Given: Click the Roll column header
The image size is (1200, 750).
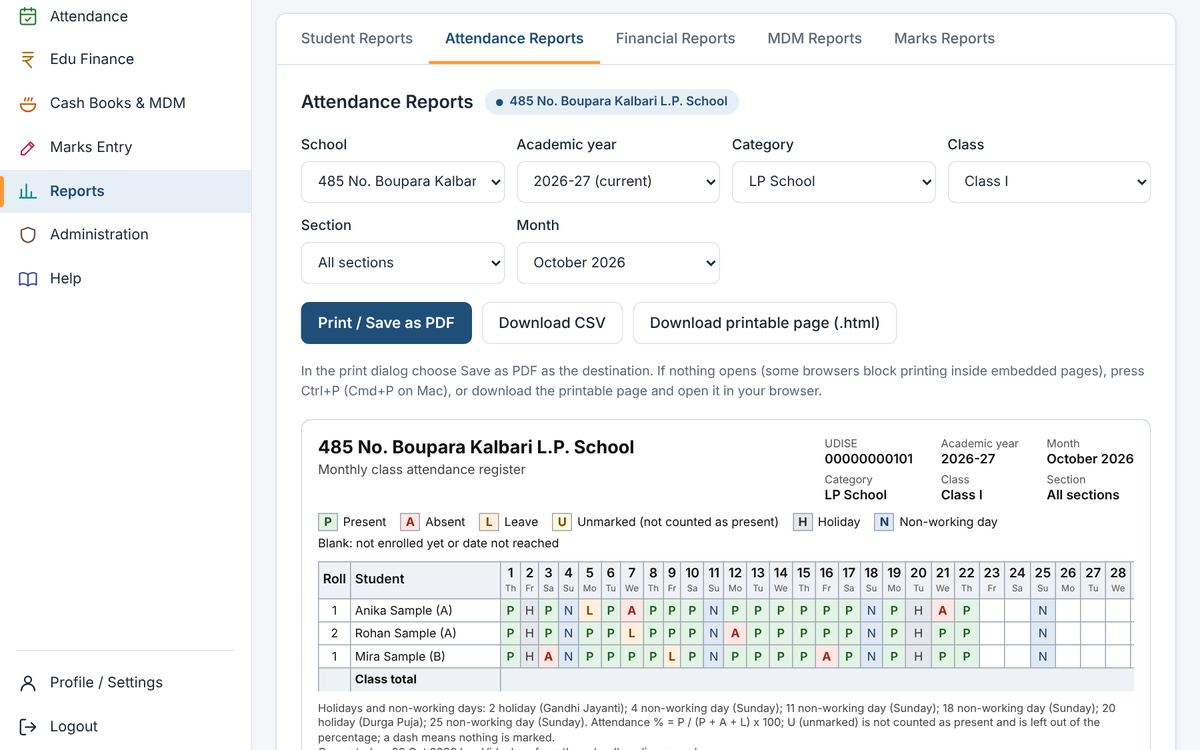Looking at the screenshot, I should (334, 579).
